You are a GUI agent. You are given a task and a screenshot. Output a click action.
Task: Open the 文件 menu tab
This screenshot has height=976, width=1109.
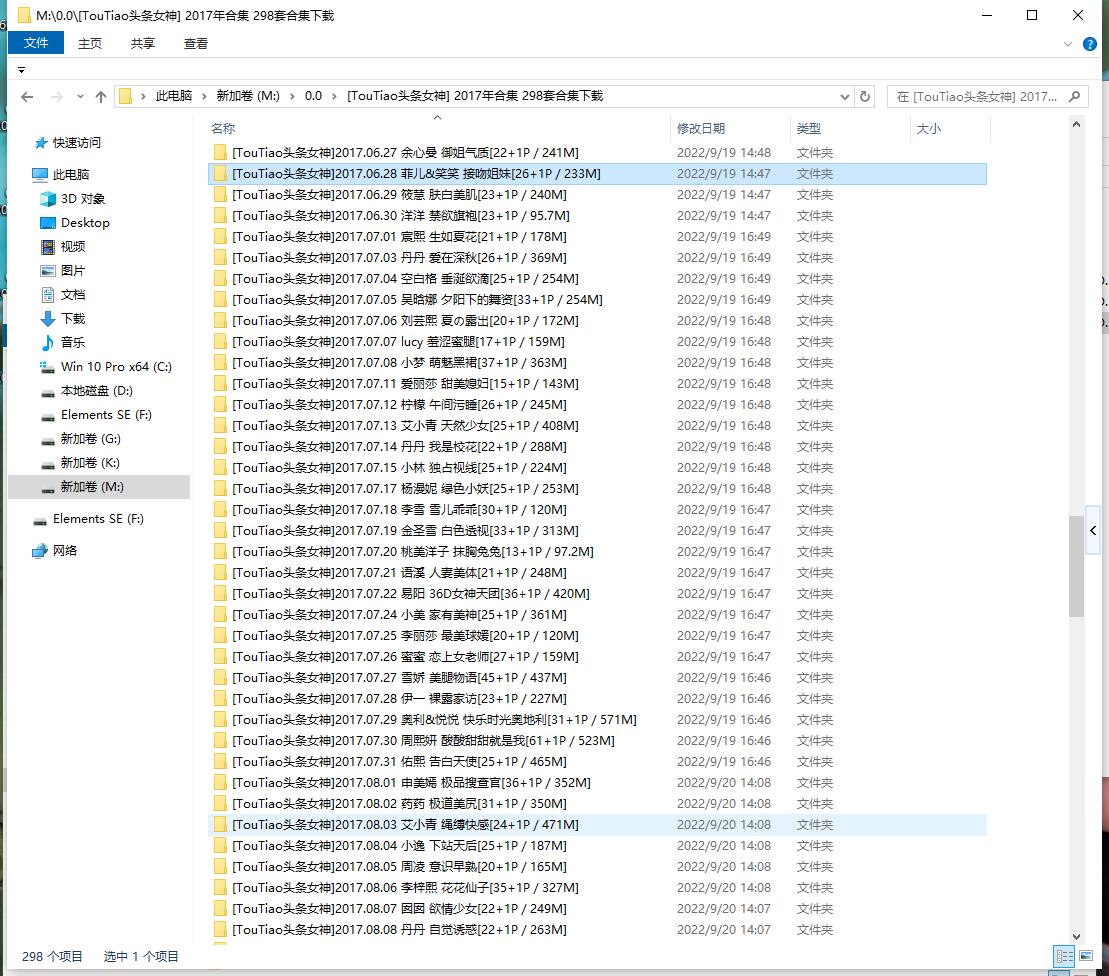click(x=36, y=43)
